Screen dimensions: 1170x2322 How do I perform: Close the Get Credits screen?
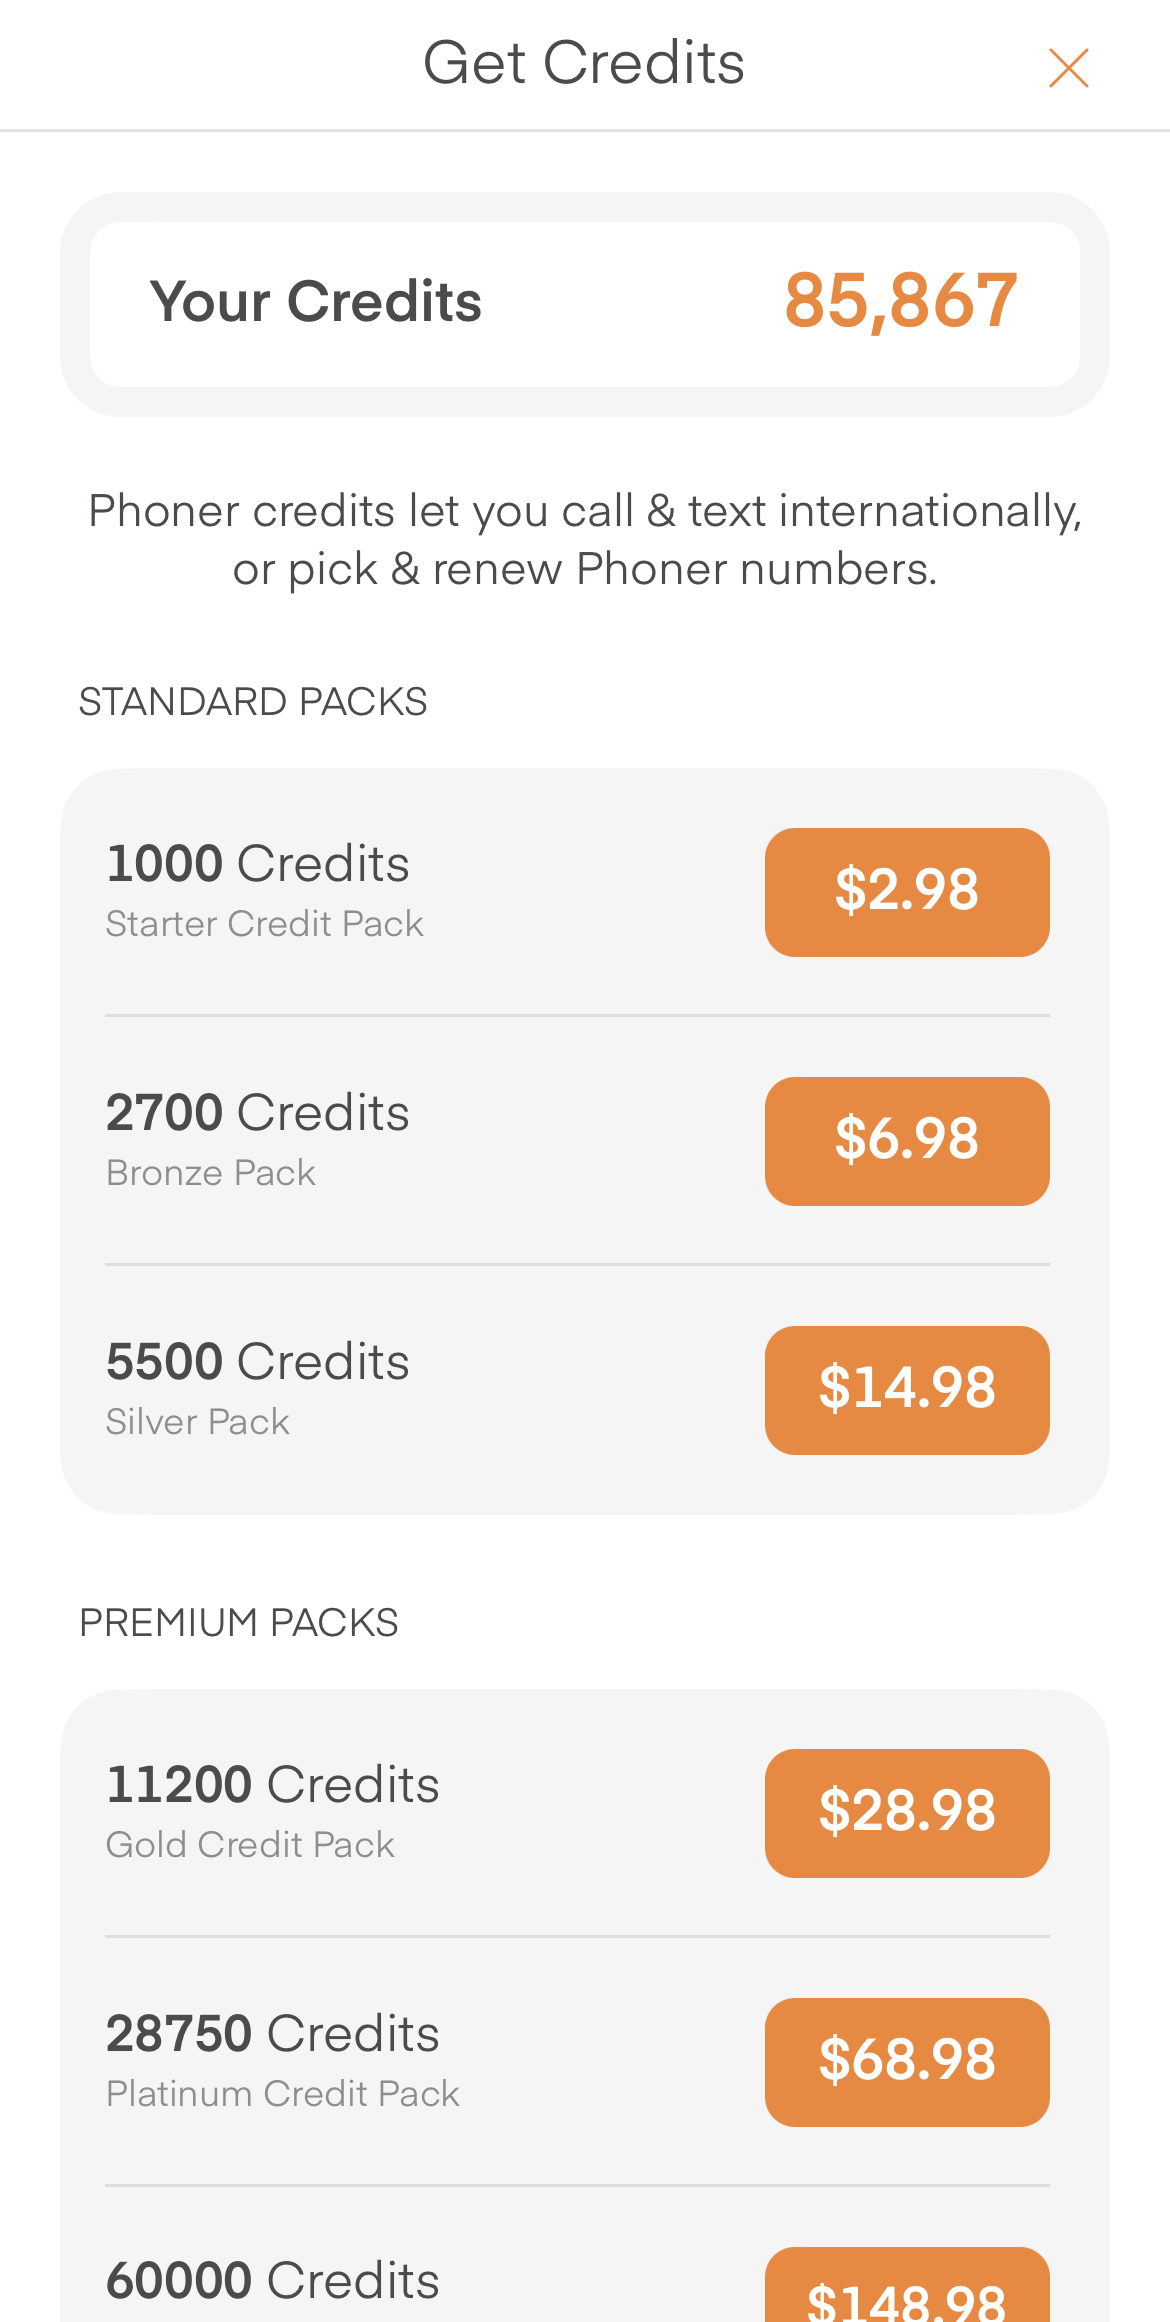(1068, 68)
